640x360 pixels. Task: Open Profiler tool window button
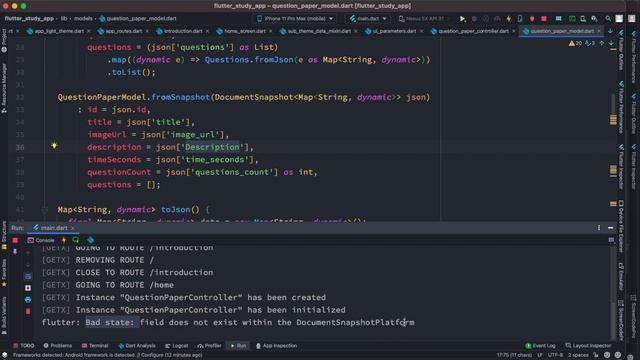pyautogui.click(x=209, y=346)
